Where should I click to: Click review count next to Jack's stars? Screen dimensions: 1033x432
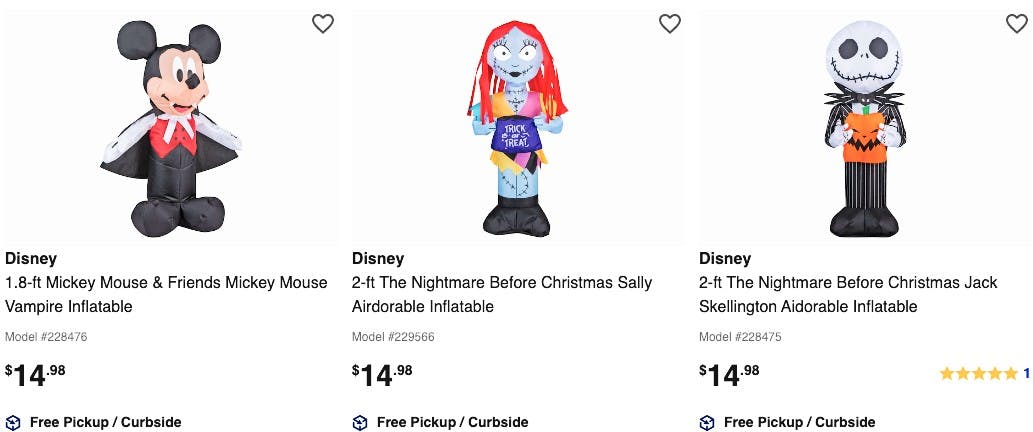coord(1026,373)
